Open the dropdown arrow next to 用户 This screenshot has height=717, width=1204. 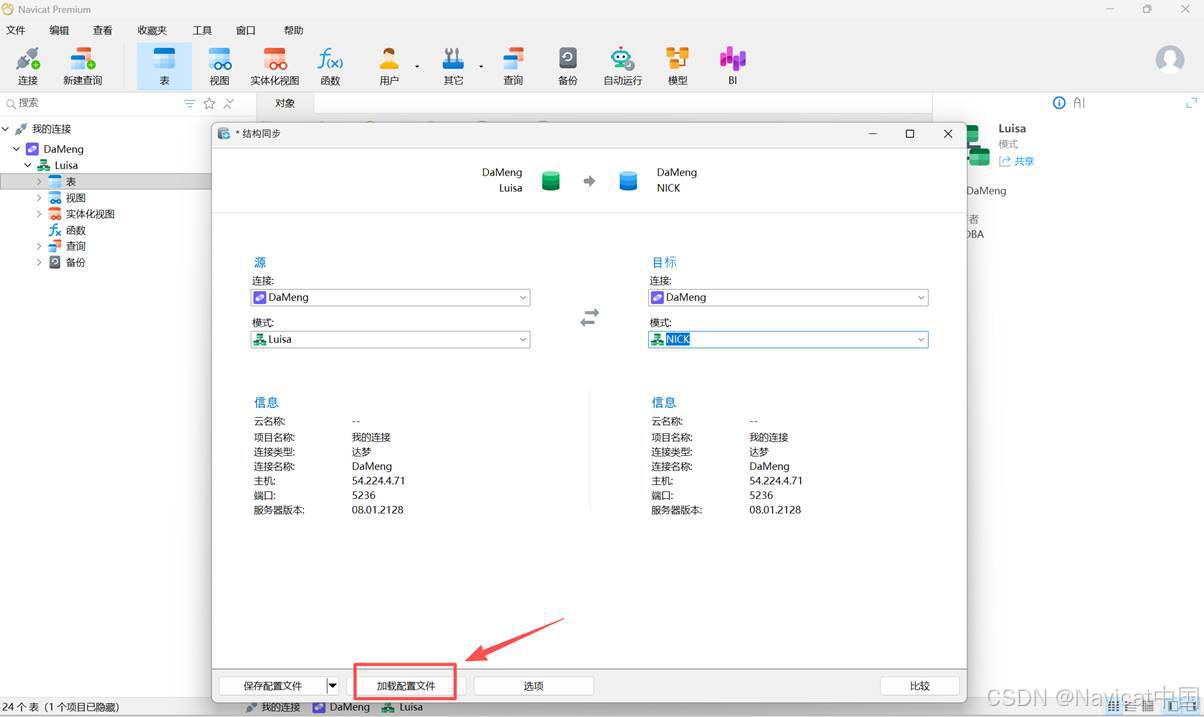point(417,67)
